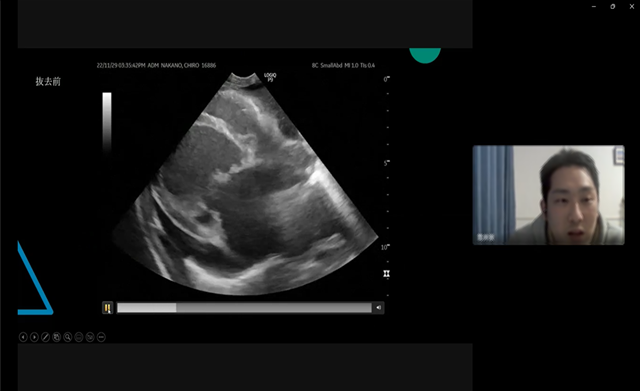
Task: Click the ultrasound scan image
Action: 245,184
